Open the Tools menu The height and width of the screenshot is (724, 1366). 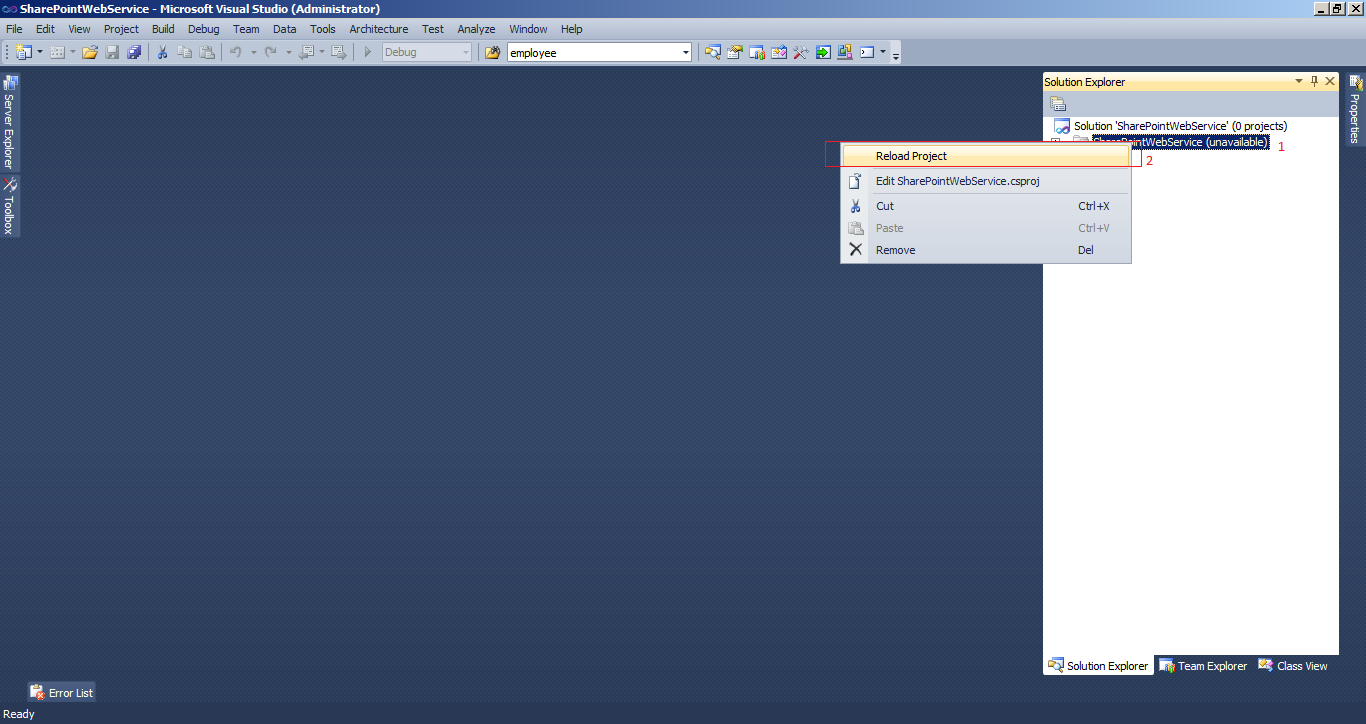click(323, 29)
